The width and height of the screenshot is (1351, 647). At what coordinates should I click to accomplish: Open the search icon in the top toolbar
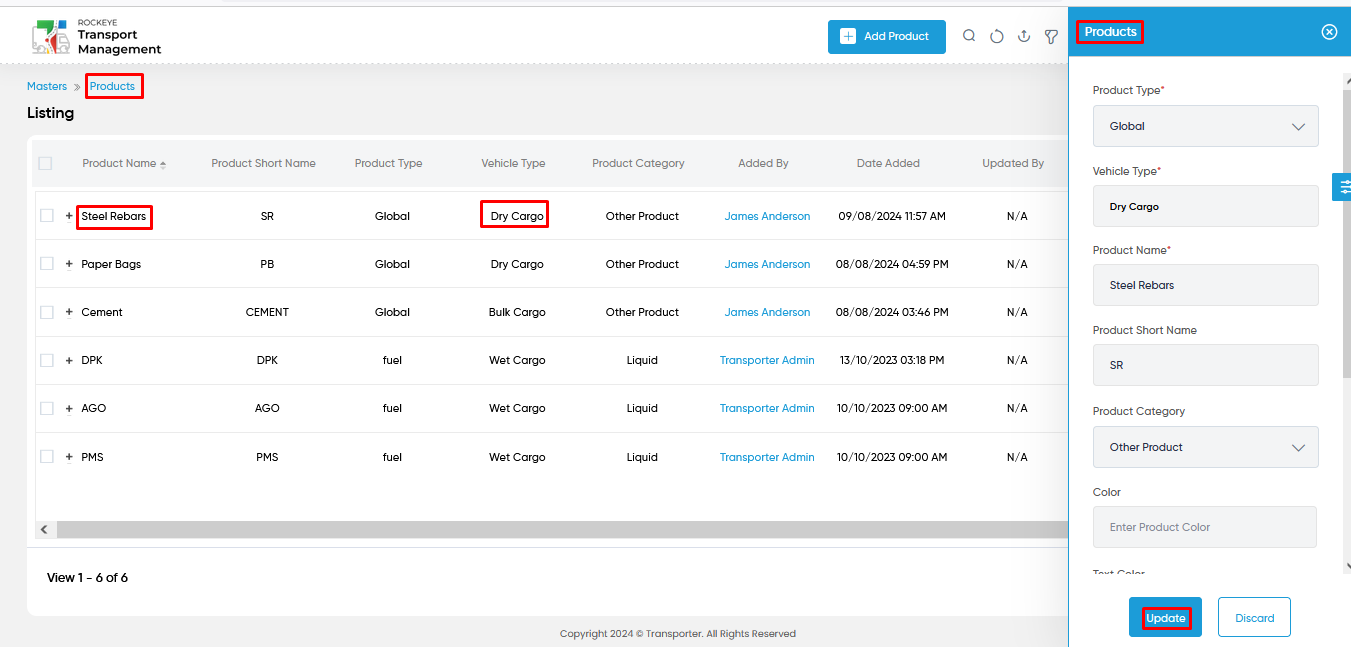tap(969, 36)
